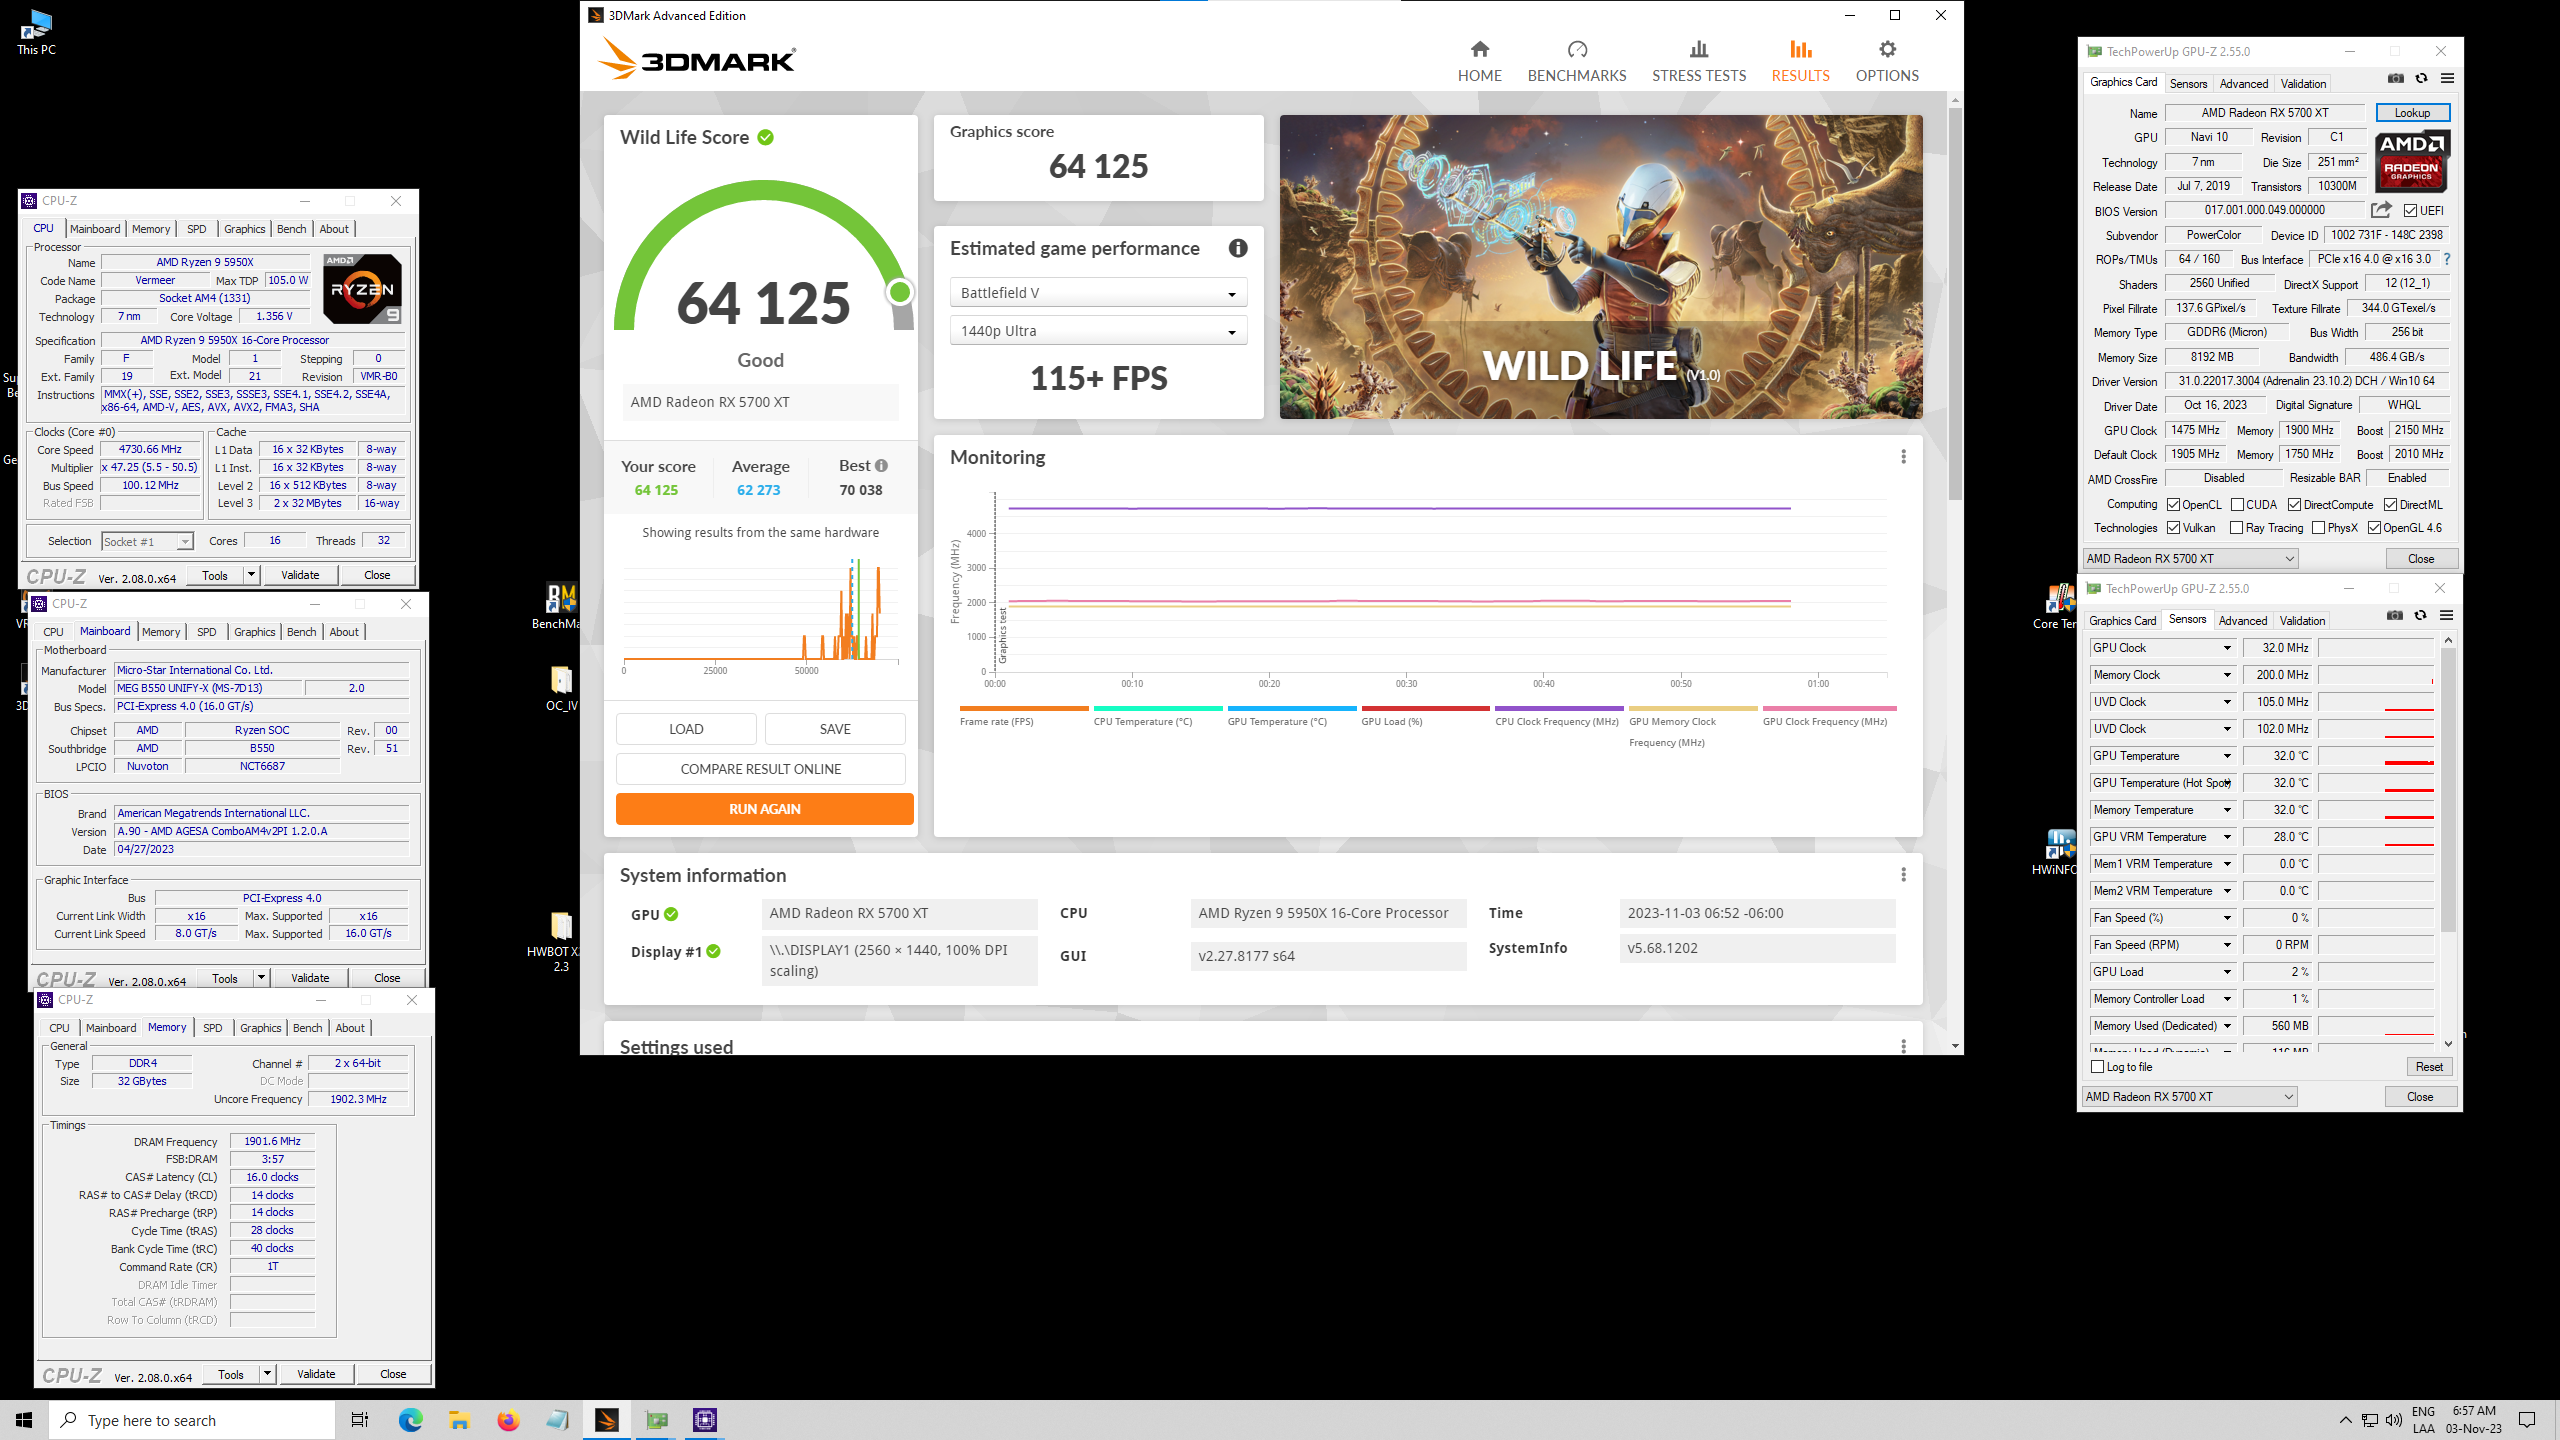2560x1440 pixels.
Task: Open Task View on the taskbar
Action: [x=360, y=1420]
